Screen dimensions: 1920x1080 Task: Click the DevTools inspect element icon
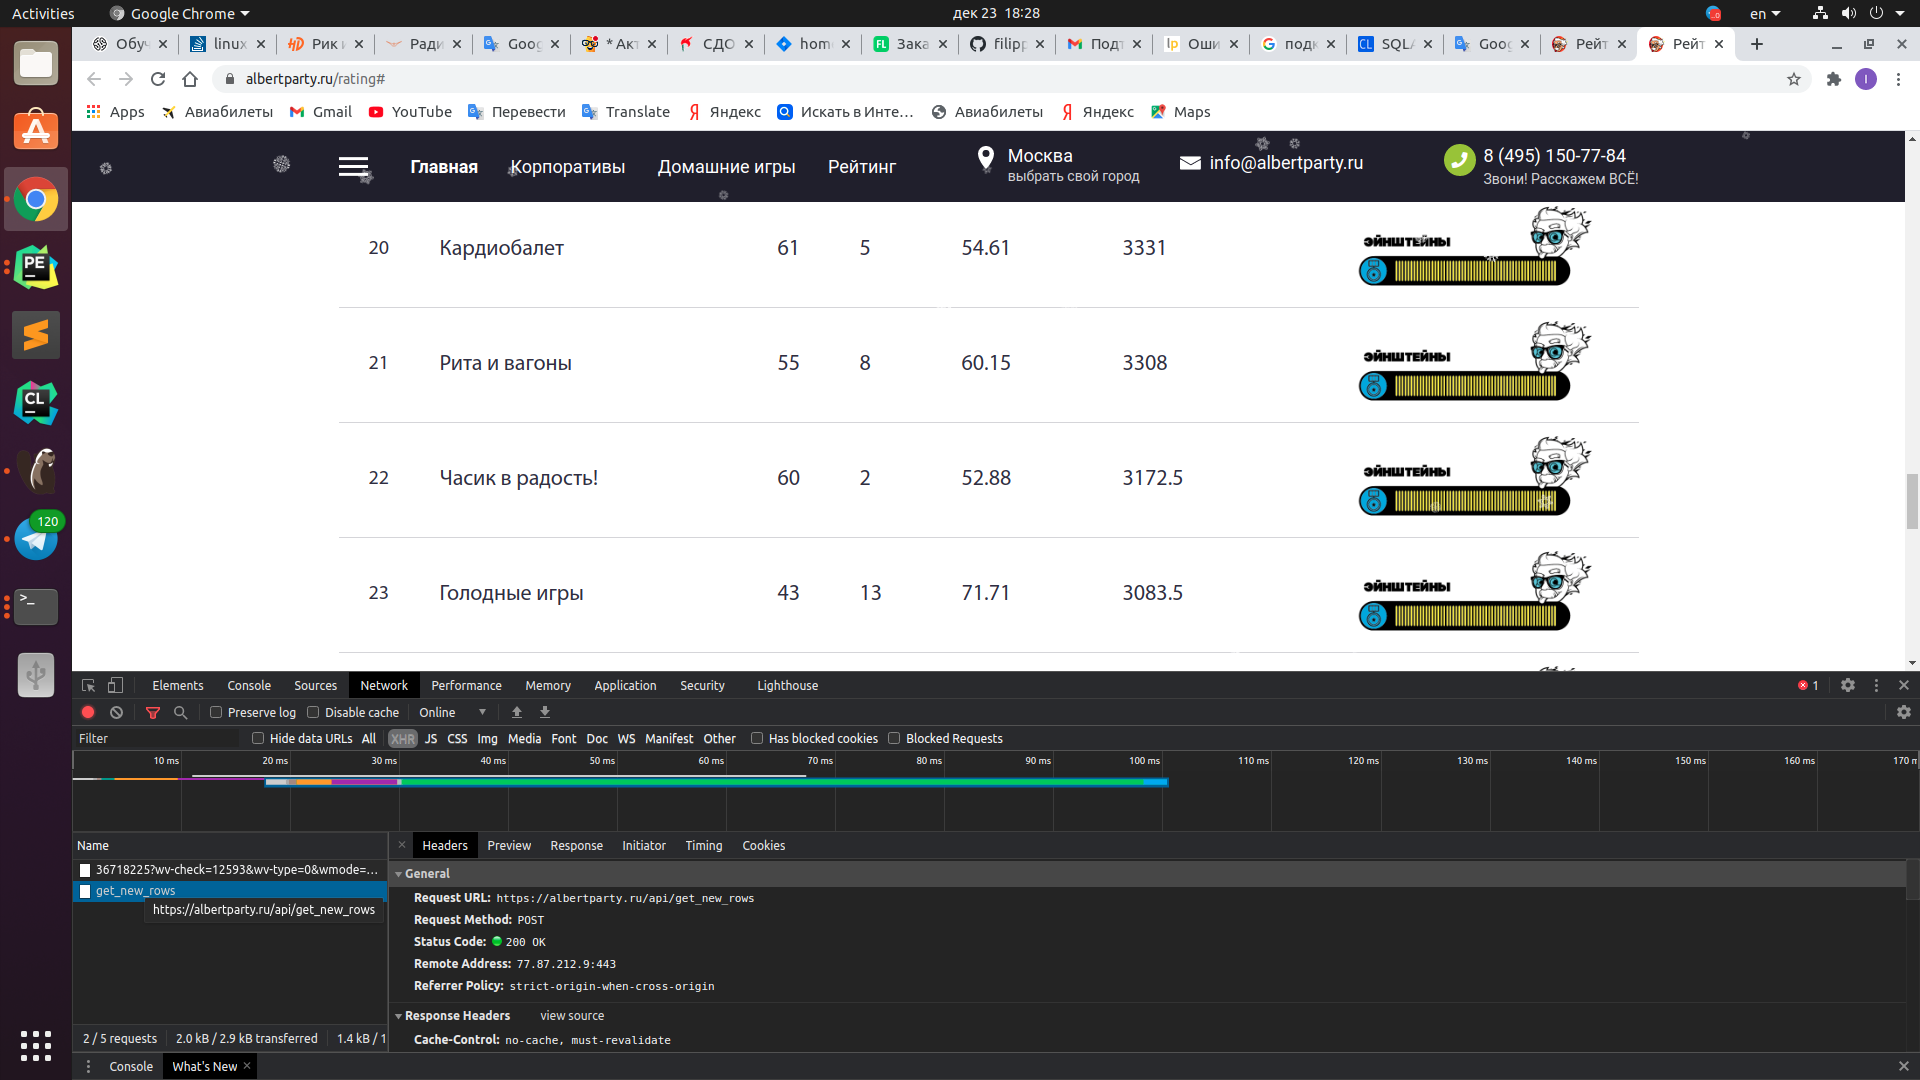(88, 685)
